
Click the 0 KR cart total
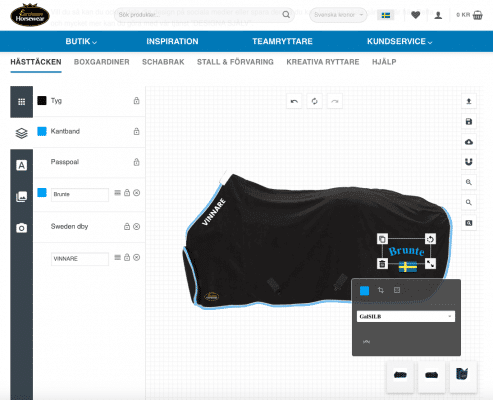[463, 15]
